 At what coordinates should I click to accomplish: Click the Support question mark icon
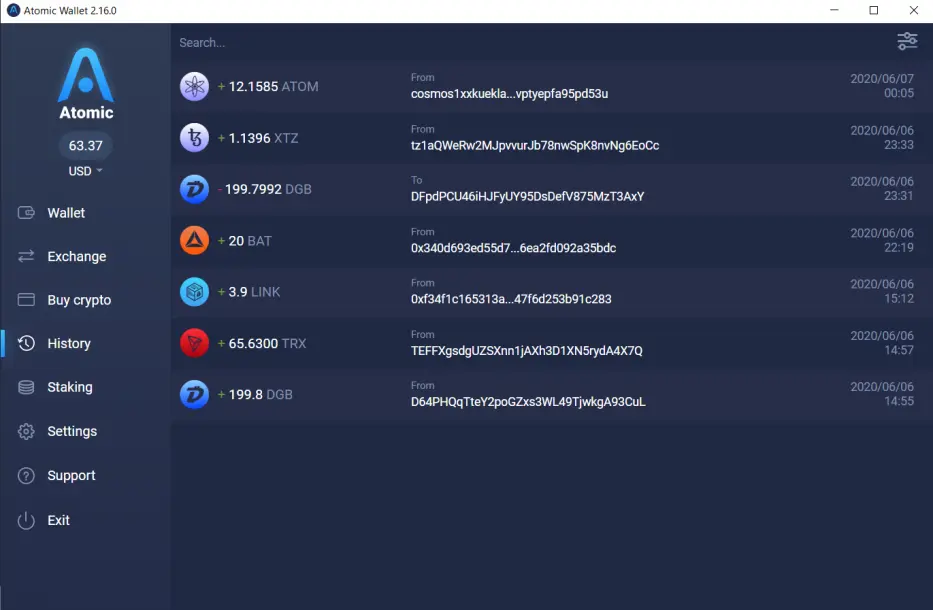(26, 476)
